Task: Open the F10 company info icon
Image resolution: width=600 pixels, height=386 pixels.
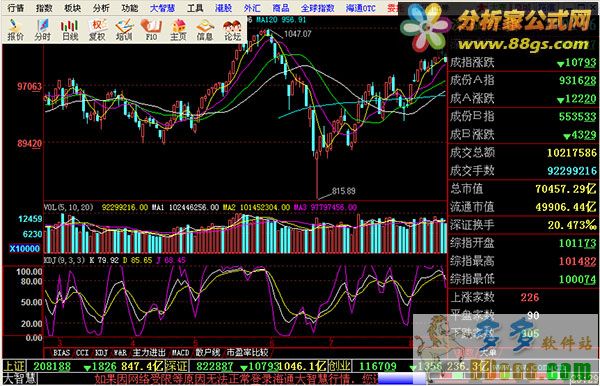Action: pyautogui.click(x=151, y=30)
